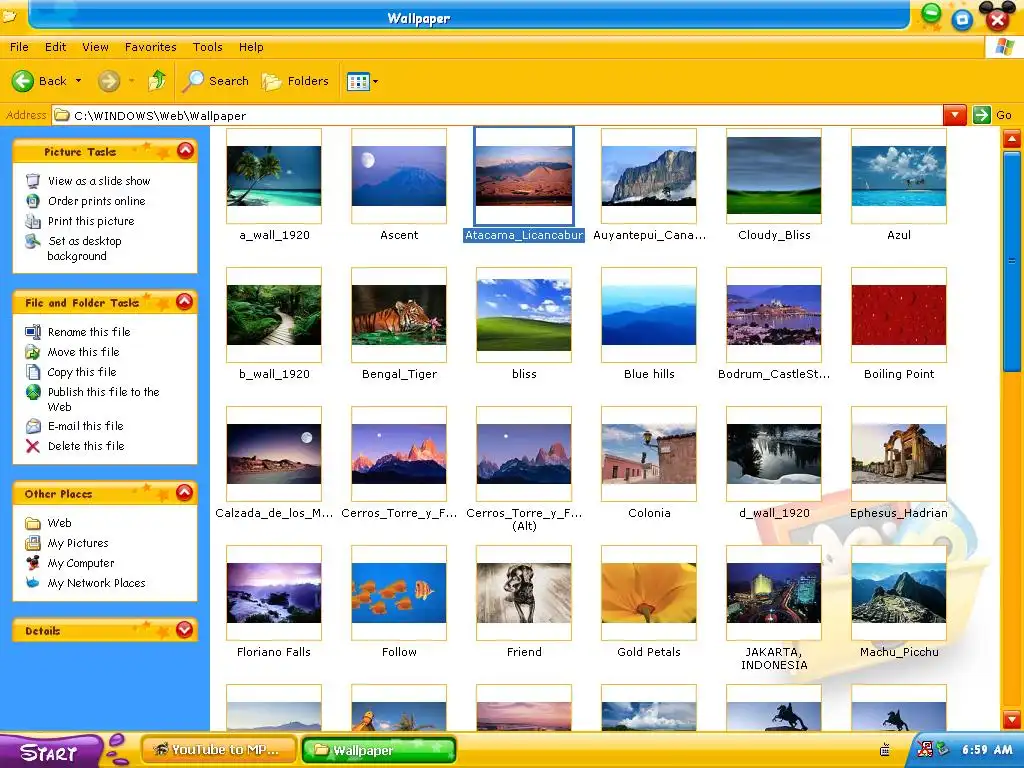The image size is (1024, 768).
Task: Click Move this file
Action: [84, 352]
